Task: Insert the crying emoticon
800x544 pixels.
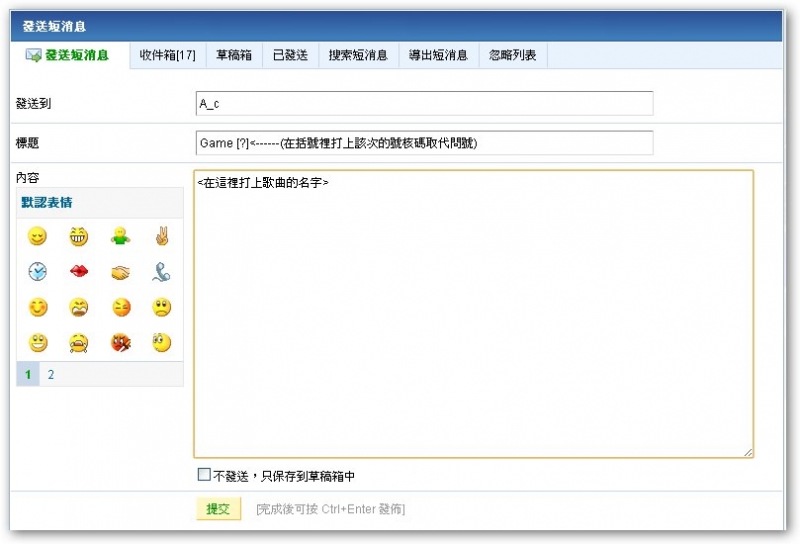Action: tap(79, 343)
